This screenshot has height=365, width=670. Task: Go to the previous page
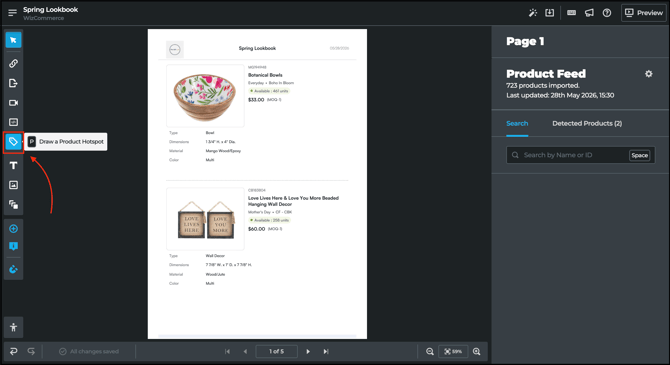coord(245,351)
